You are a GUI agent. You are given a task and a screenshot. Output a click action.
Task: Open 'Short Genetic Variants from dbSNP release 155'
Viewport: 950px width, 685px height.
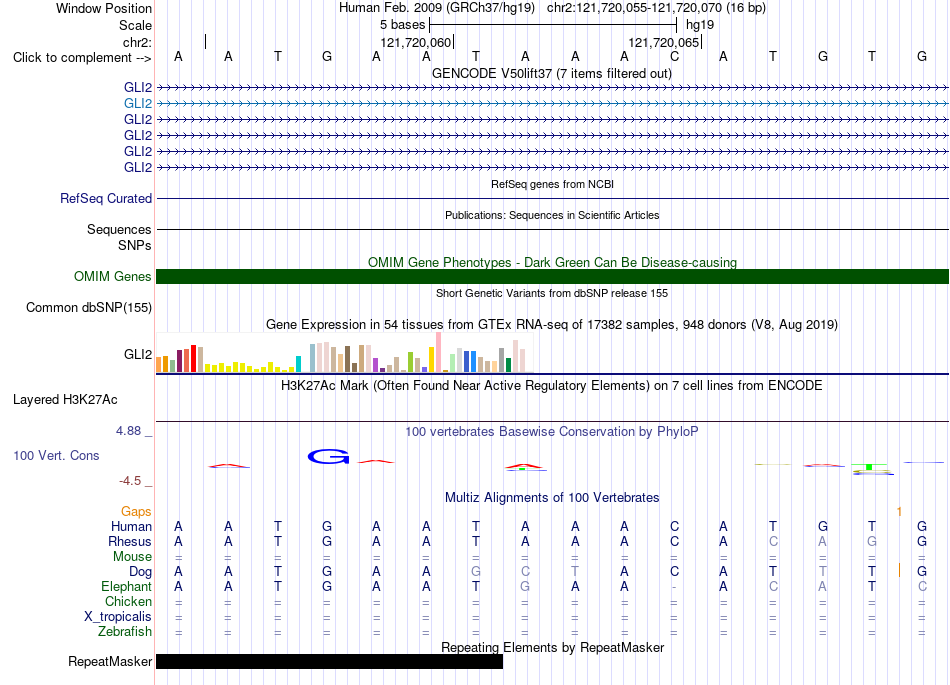click(552, 293)
